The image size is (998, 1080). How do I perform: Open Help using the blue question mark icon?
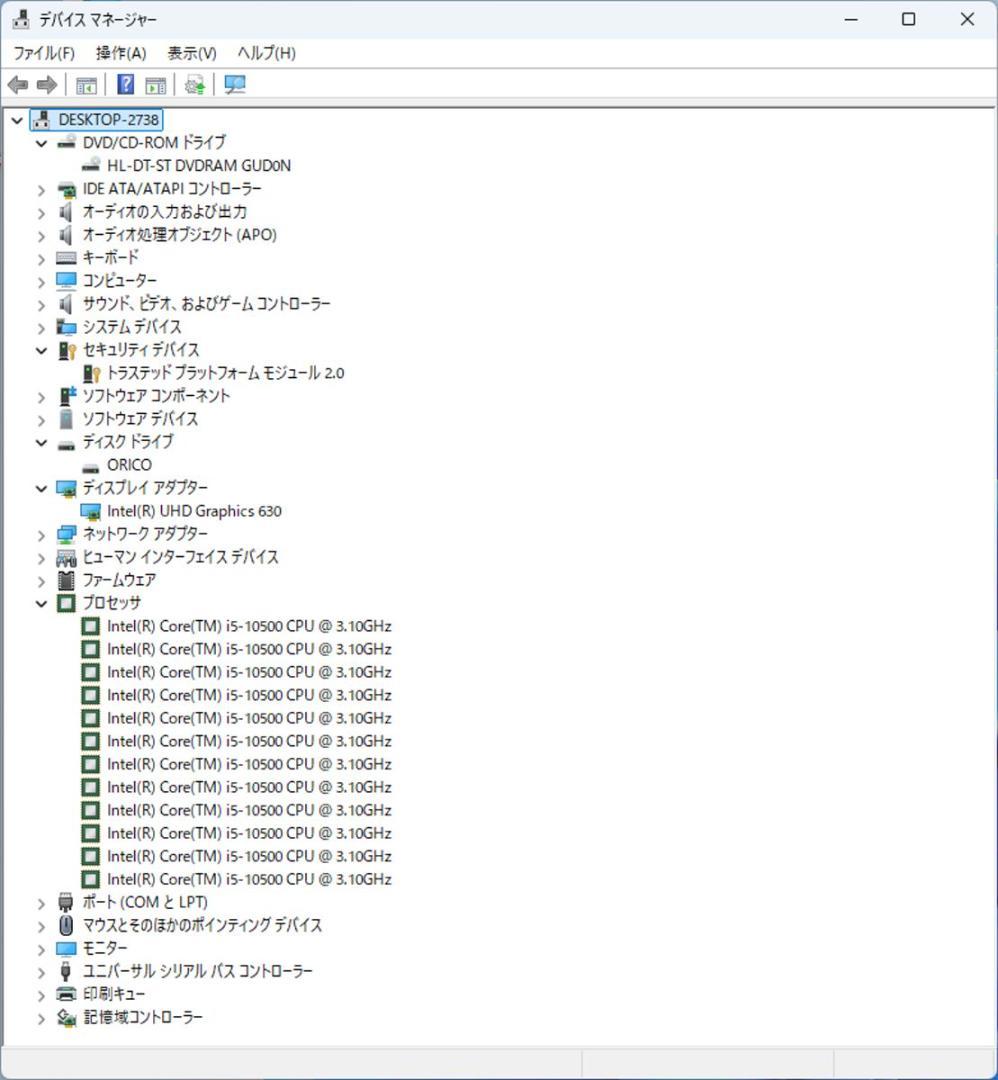pyautogui.click(x=124, y=85)
